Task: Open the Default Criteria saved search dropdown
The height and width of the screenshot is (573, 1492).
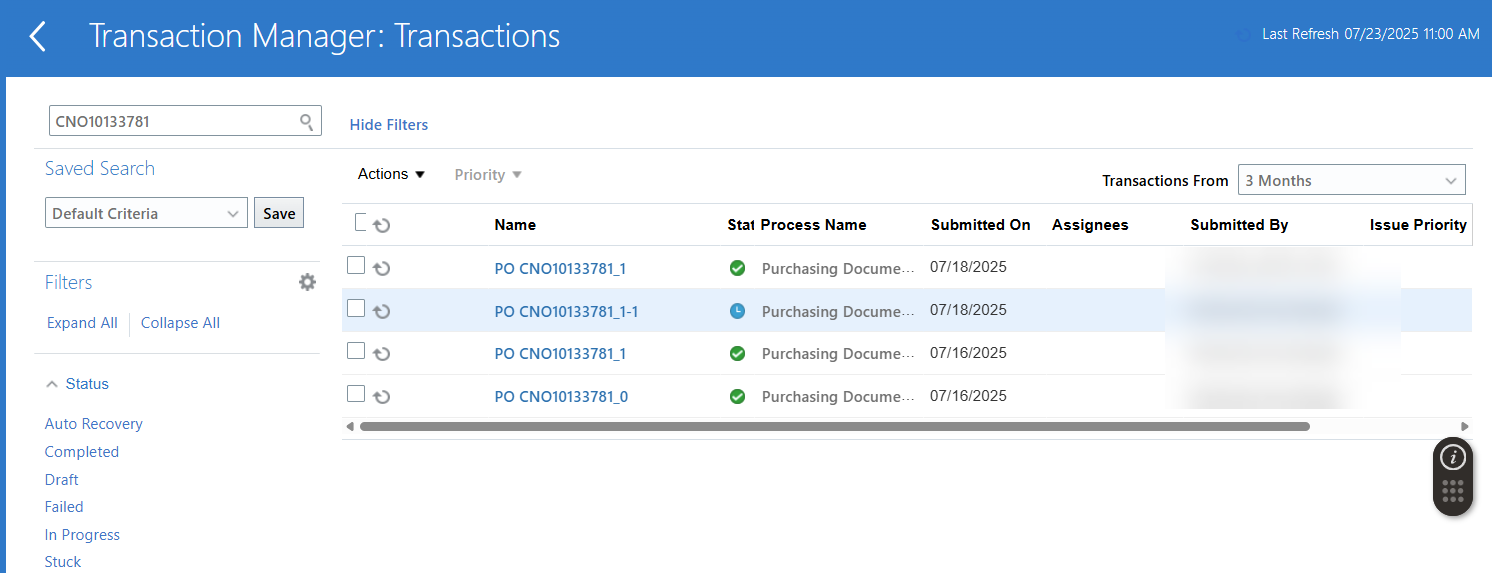Action: 146,213
